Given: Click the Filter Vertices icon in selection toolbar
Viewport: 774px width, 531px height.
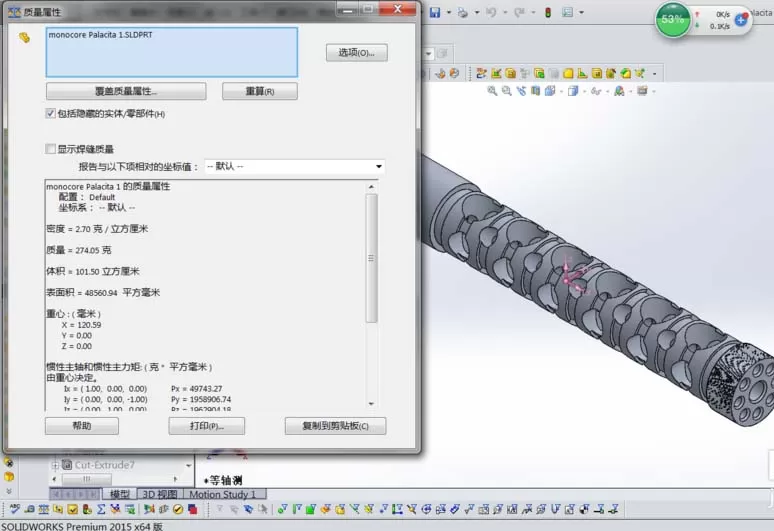Looking at the screenshot, I should click(x=282, y=509).
